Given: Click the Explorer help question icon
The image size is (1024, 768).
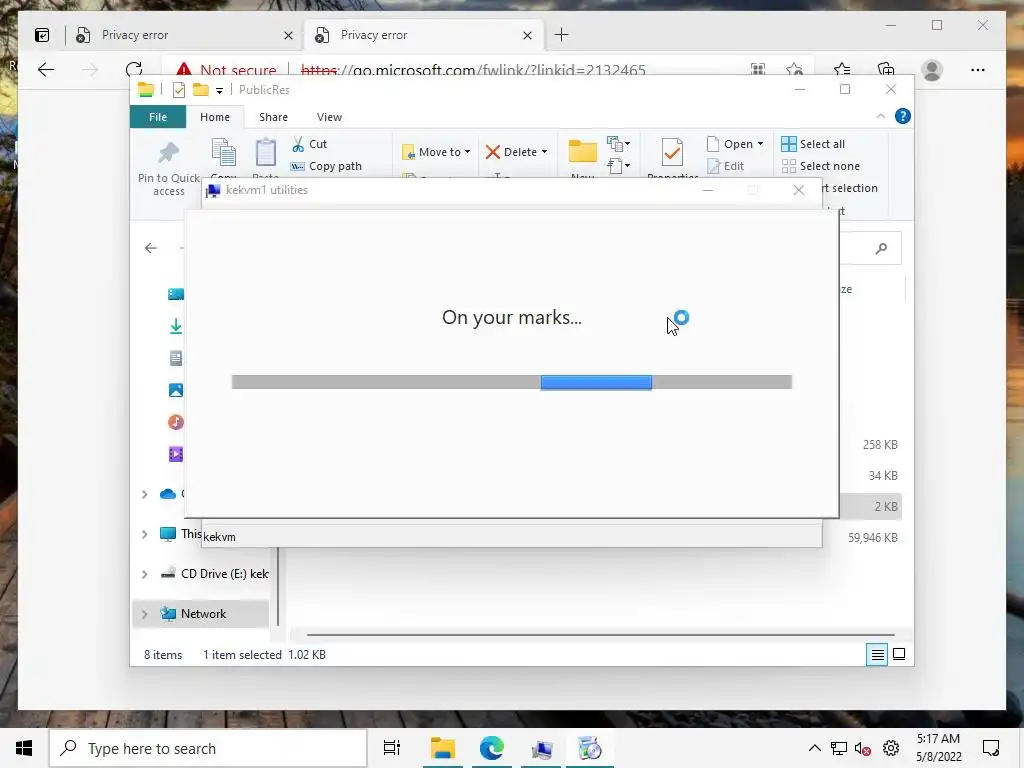Looking at the screenshot, I should 903,116.
